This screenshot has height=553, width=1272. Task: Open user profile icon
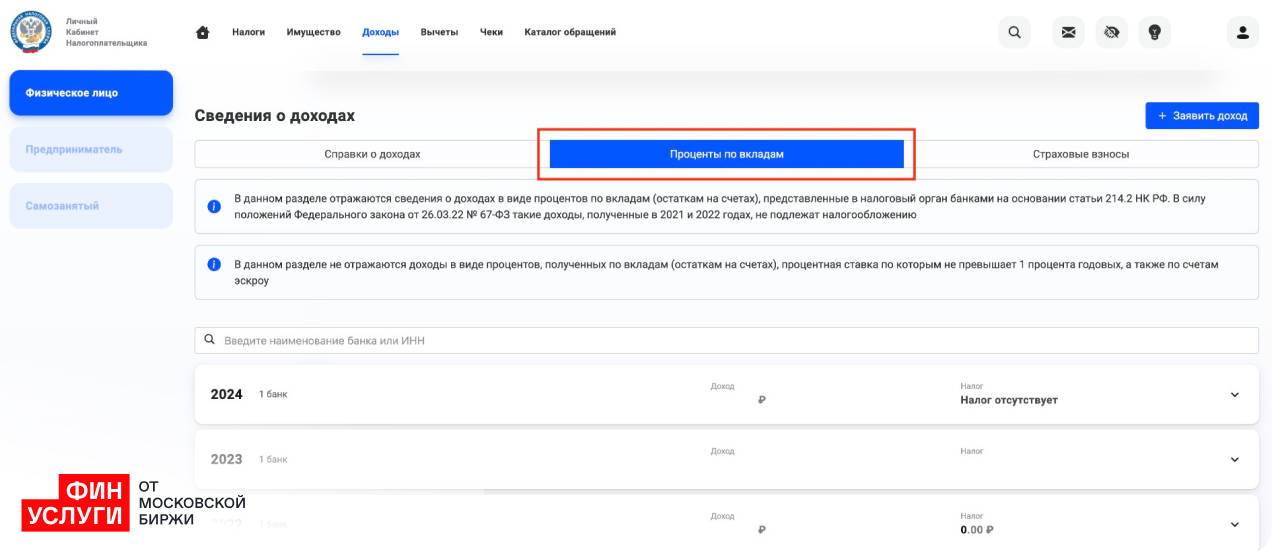tap(1242, 32)
